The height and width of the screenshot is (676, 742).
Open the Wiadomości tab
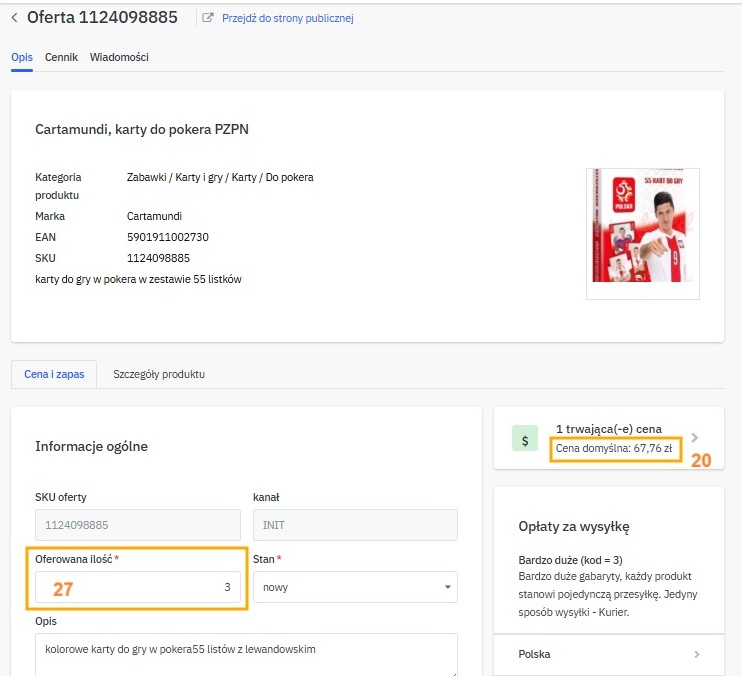[119, 58]
